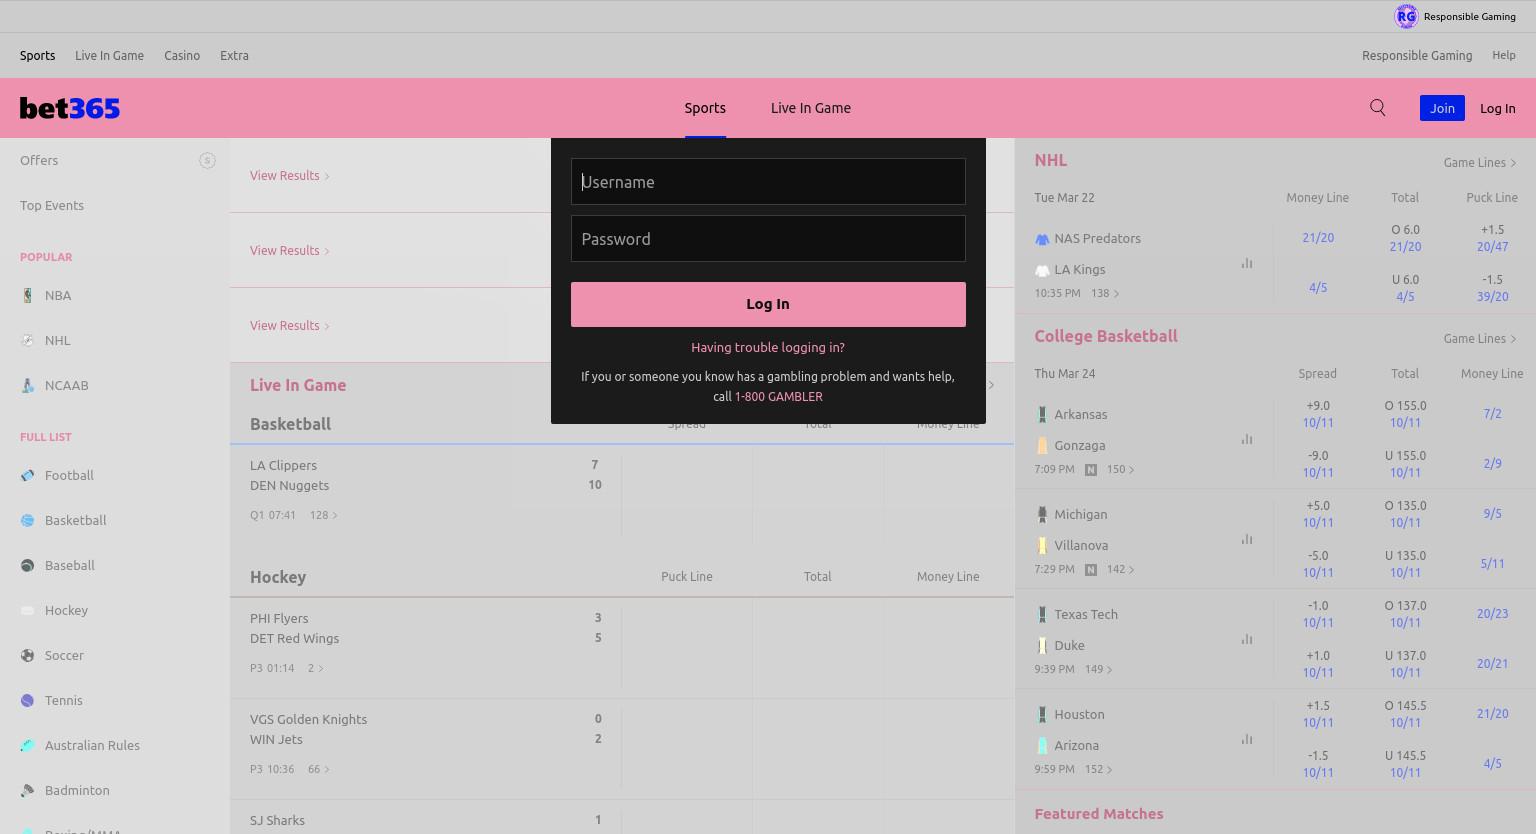The width and height of the screenshot is (1536, 834).
Task: Click the Tennis sport icon
Action: (x=27, y=700)
